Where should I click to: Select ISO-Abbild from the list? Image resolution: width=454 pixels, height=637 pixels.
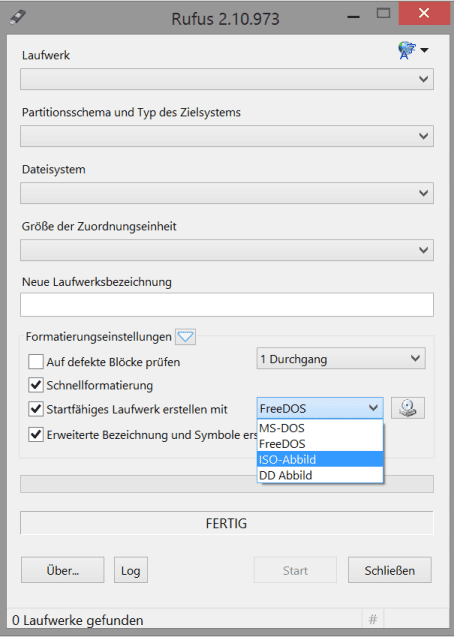pyautogui.click(x=320, y=459)
